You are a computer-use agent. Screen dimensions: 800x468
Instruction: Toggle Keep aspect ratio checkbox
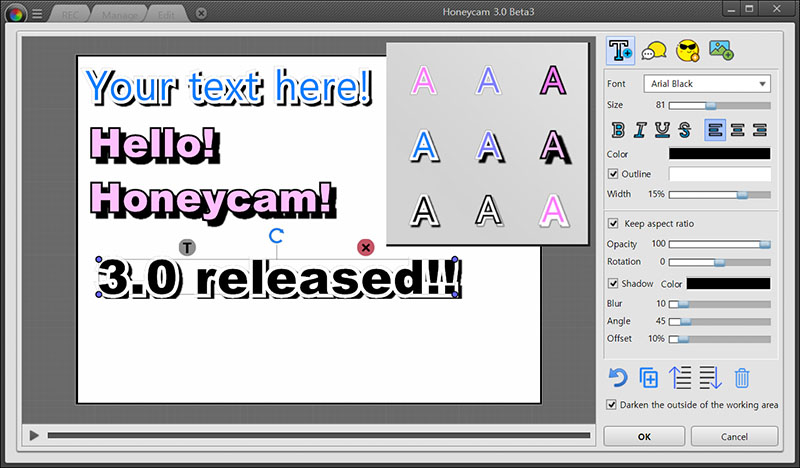tap(613, 224)
